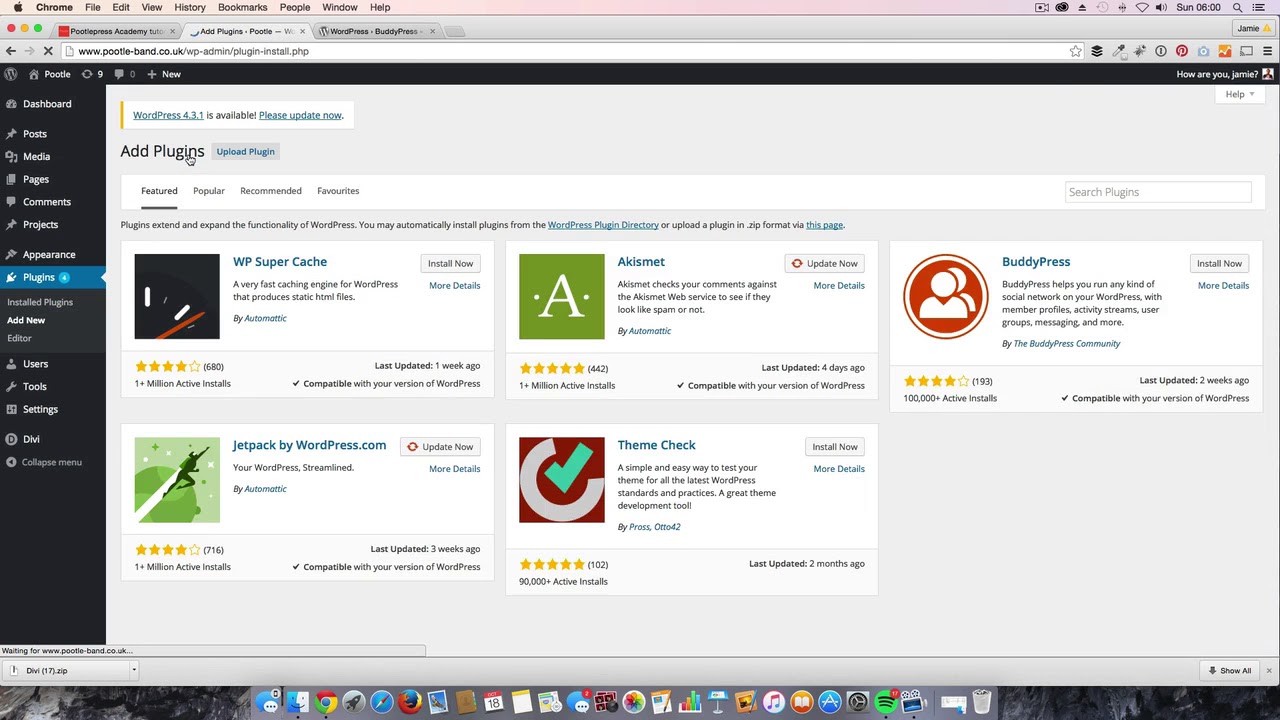Open the Comments section
This screenshot has height=720, width=1280.
[x=46, y=202]
